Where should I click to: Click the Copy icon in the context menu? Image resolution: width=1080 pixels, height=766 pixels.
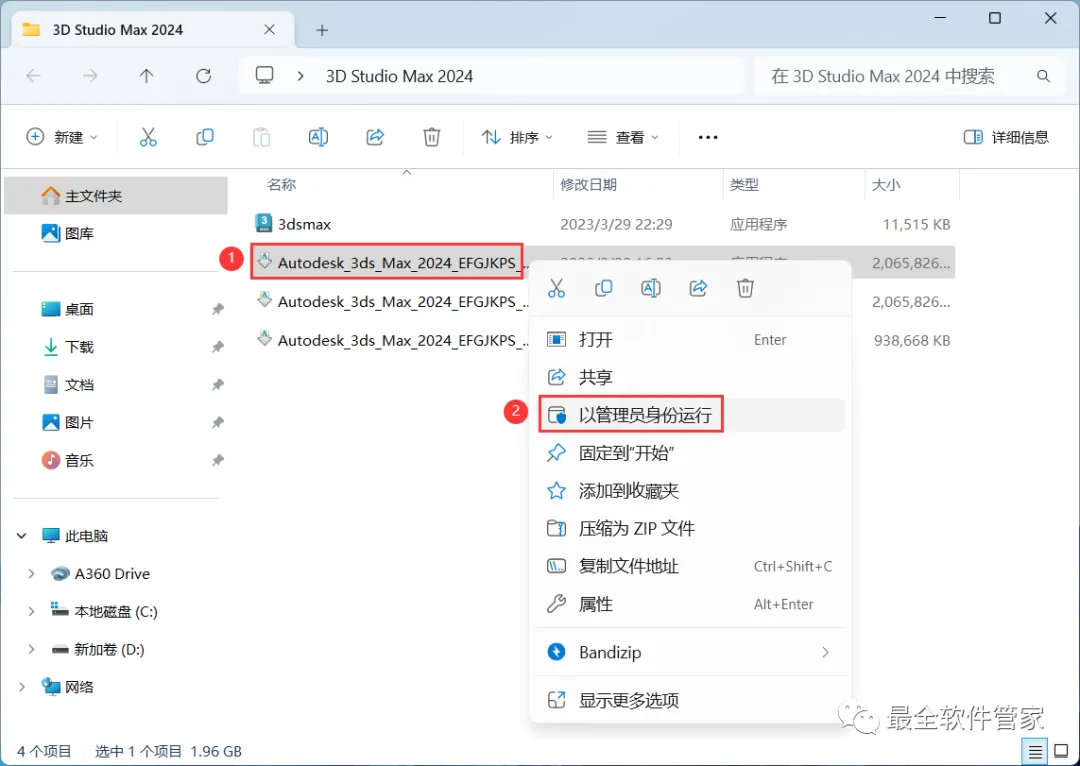[x=603, y=288]
